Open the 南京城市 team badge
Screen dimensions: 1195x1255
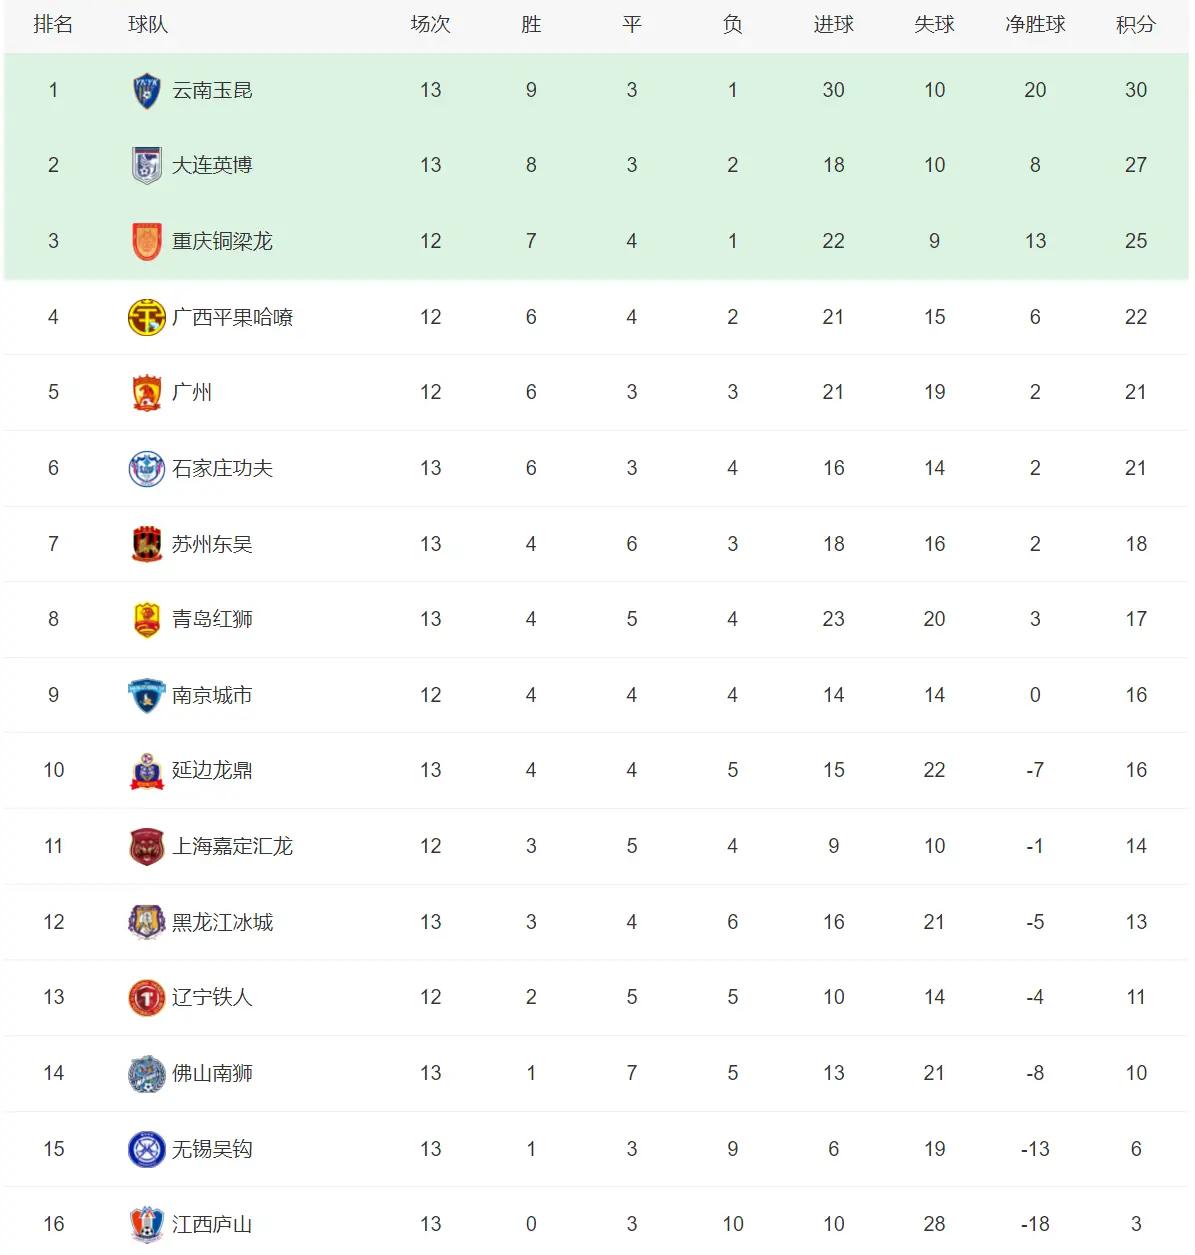(147, 696)
